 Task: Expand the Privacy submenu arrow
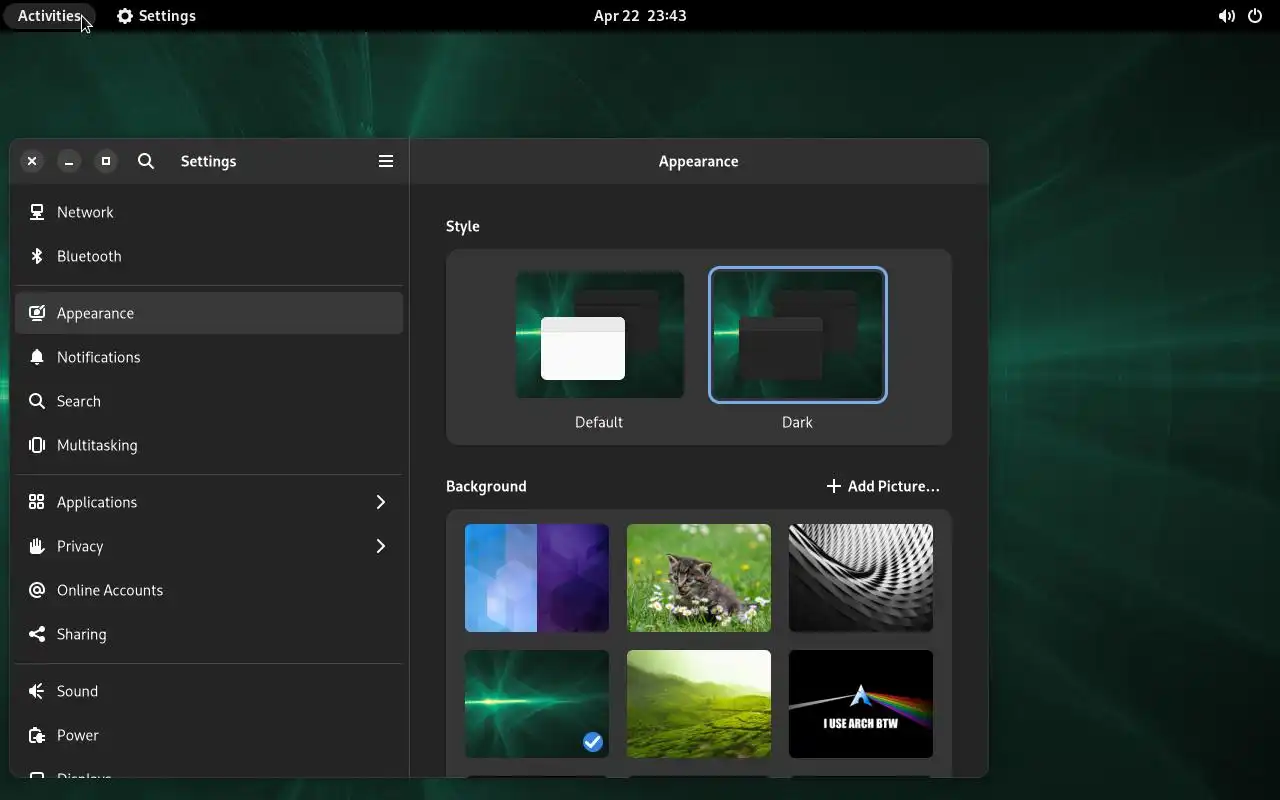(380, 546)
